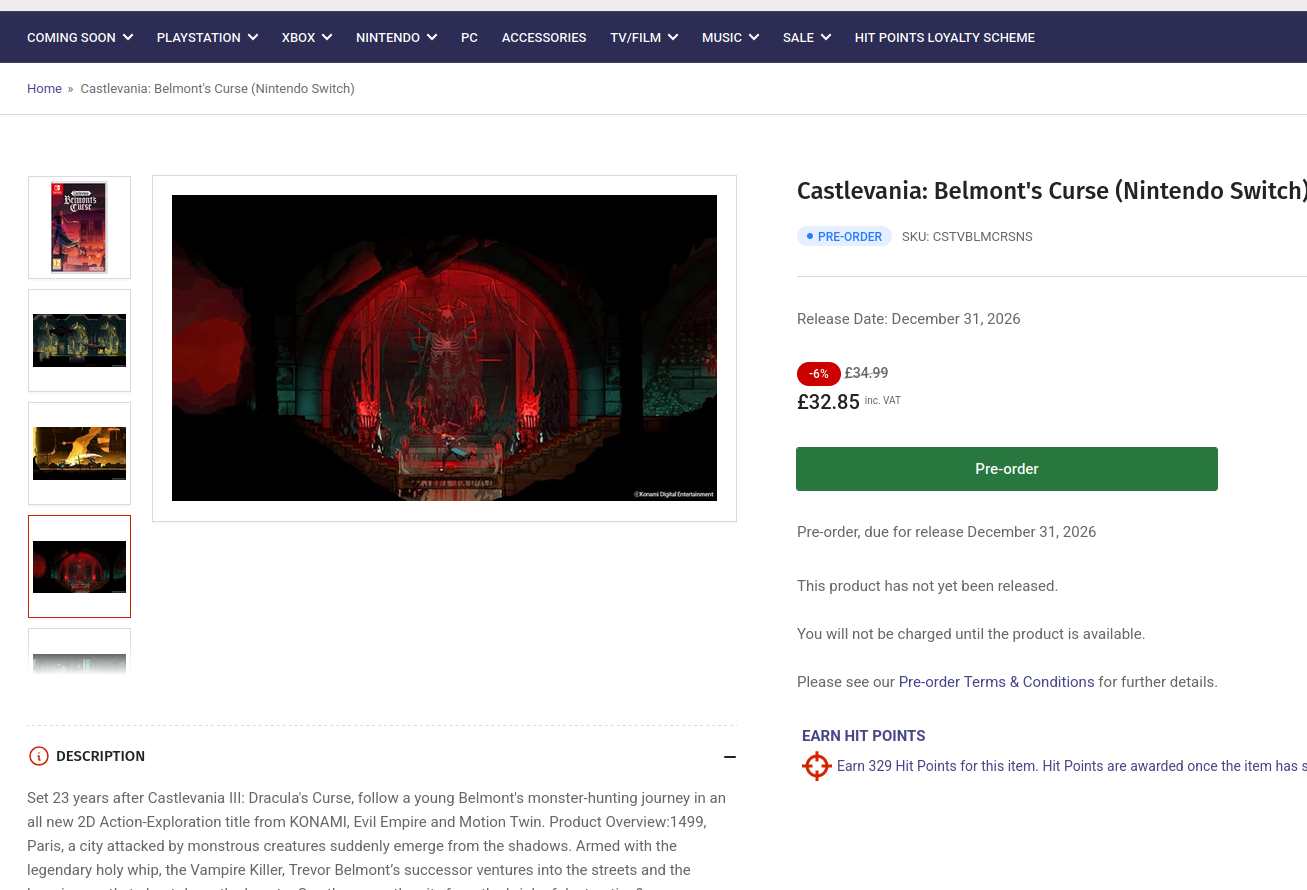Click the Description info icon
The width and height of the screenshot is (1307, 890).
point(38,756)
